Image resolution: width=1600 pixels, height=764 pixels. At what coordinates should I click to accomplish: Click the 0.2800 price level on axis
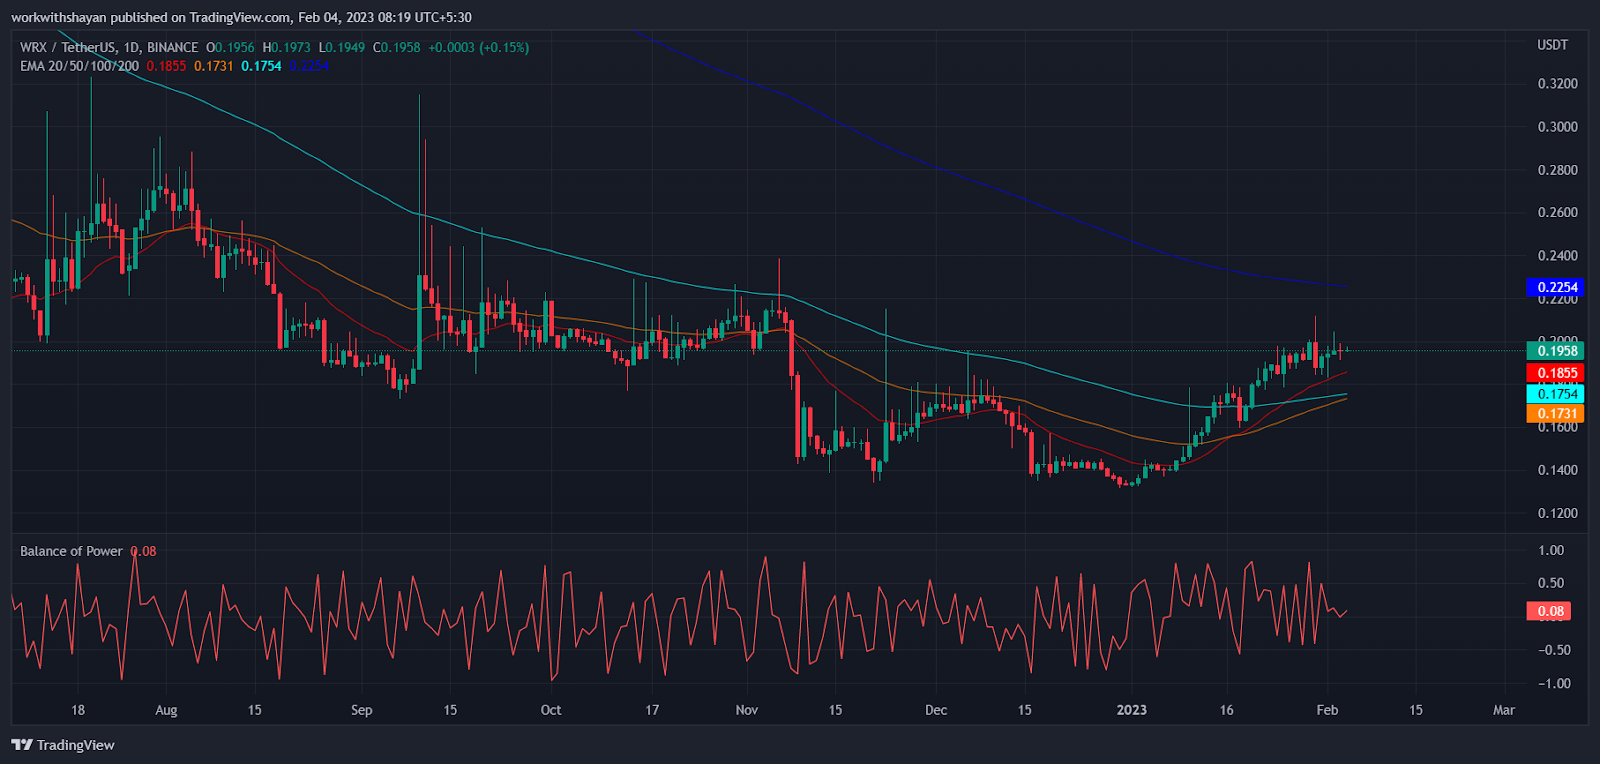click(1557, 169)
